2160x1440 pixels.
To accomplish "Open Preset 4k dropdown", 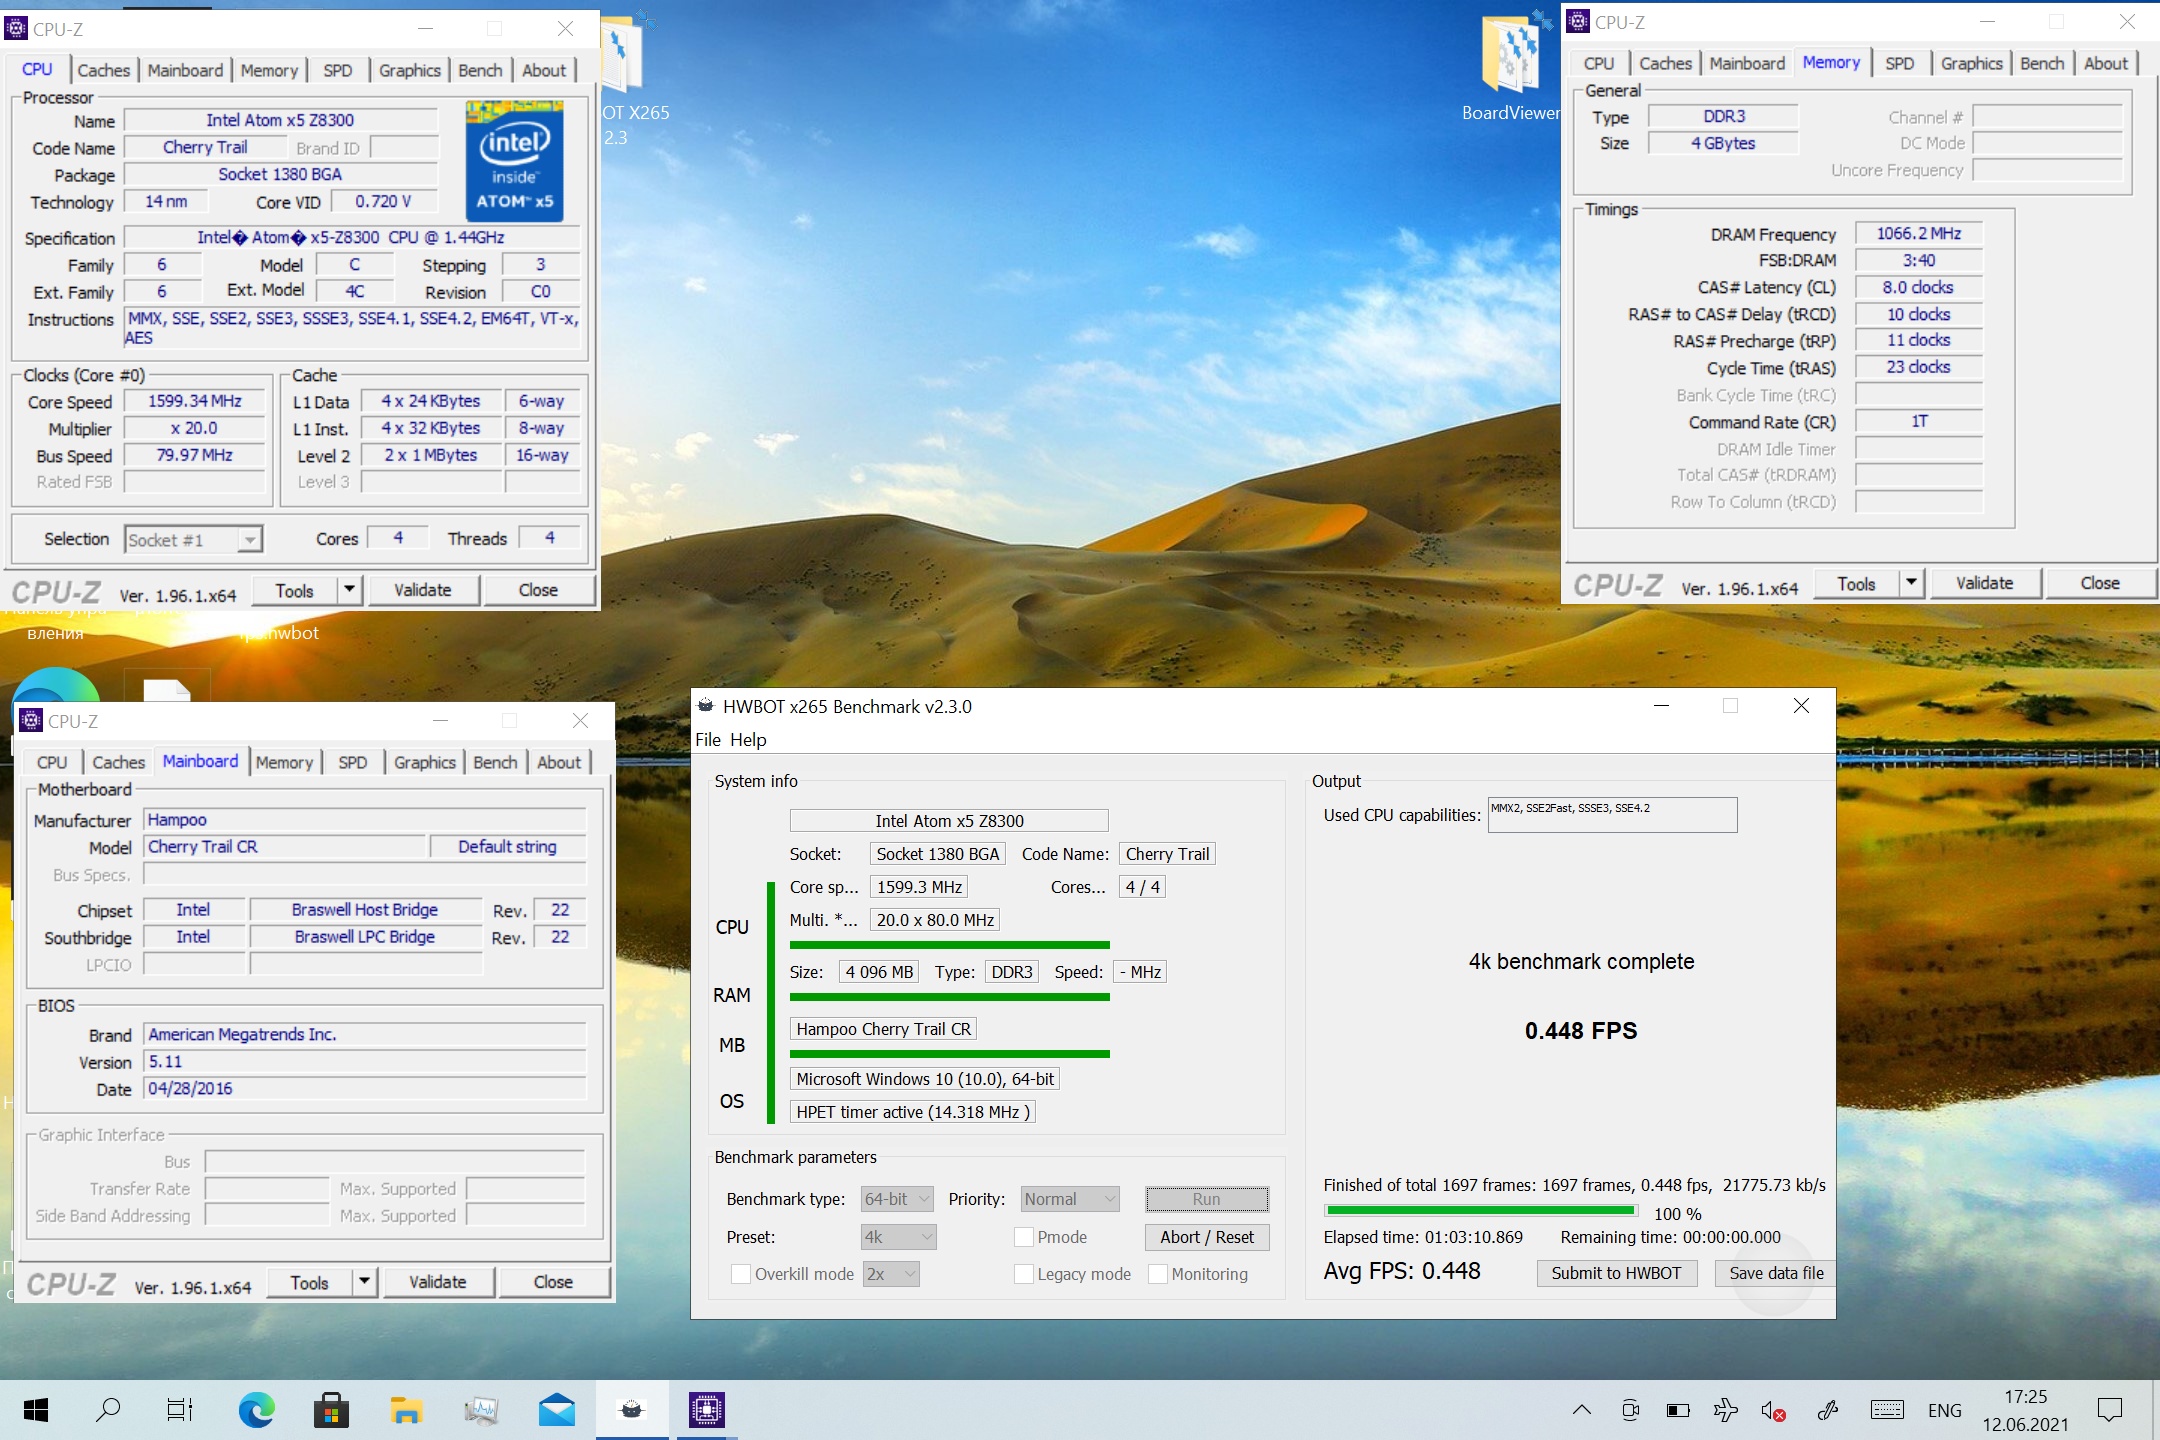I will click(x=898, y=1237).
